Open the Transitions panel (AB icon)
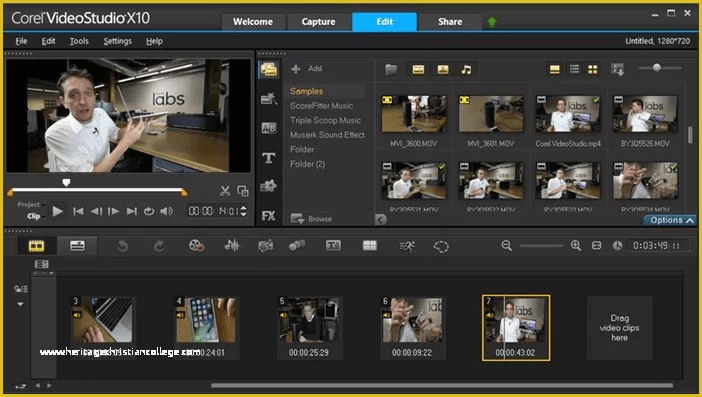 pos(269,128)
